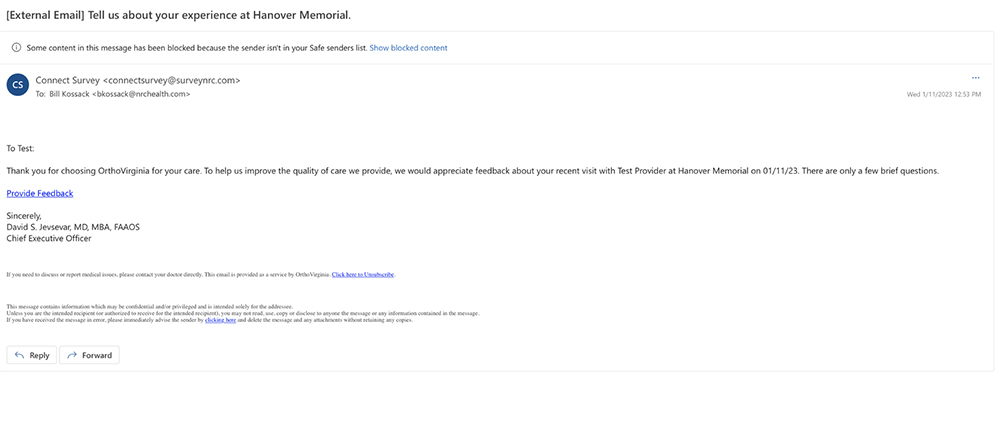Click the message timestamp Wed 1/11/2023
The height and width of the screenshot is (421, 1000).
(944, 94)
